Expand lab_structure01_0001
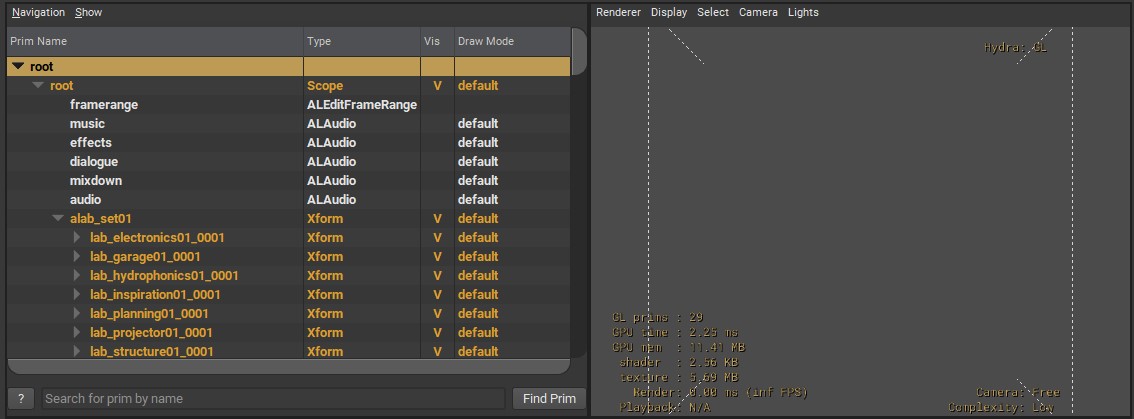1134x419 pixels. click(x=78, y=351)
